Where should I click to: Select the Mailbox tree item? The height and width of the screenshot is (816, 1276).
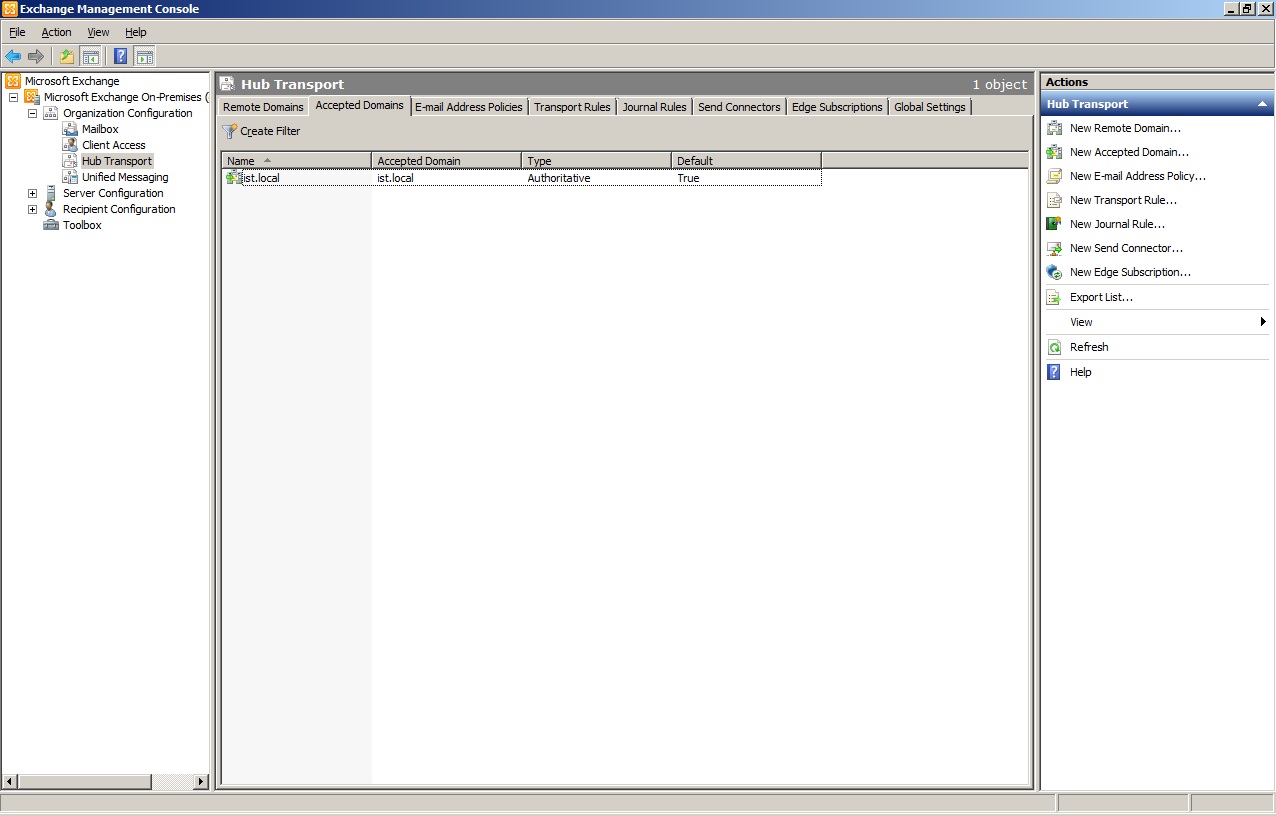(x=100, y=129)
